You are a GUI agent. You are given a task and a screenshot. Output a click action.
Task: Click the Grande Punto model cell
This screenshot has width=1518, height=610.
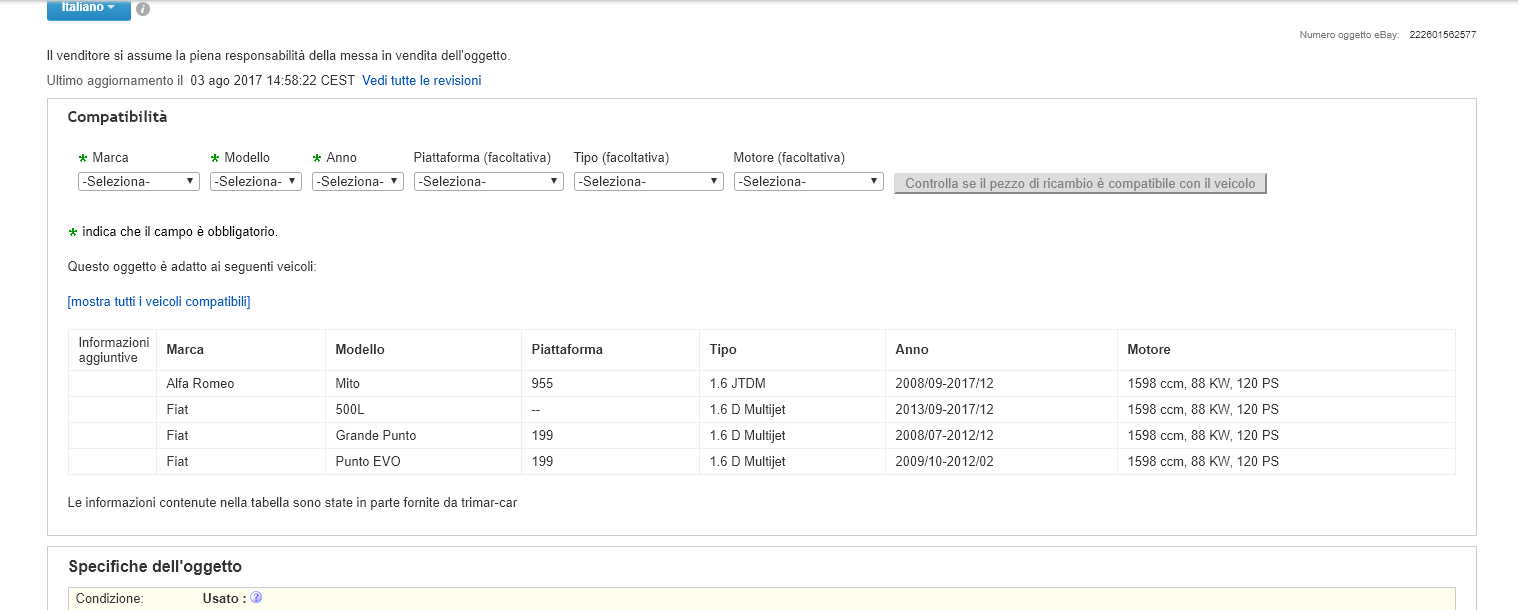pos(376,436)
